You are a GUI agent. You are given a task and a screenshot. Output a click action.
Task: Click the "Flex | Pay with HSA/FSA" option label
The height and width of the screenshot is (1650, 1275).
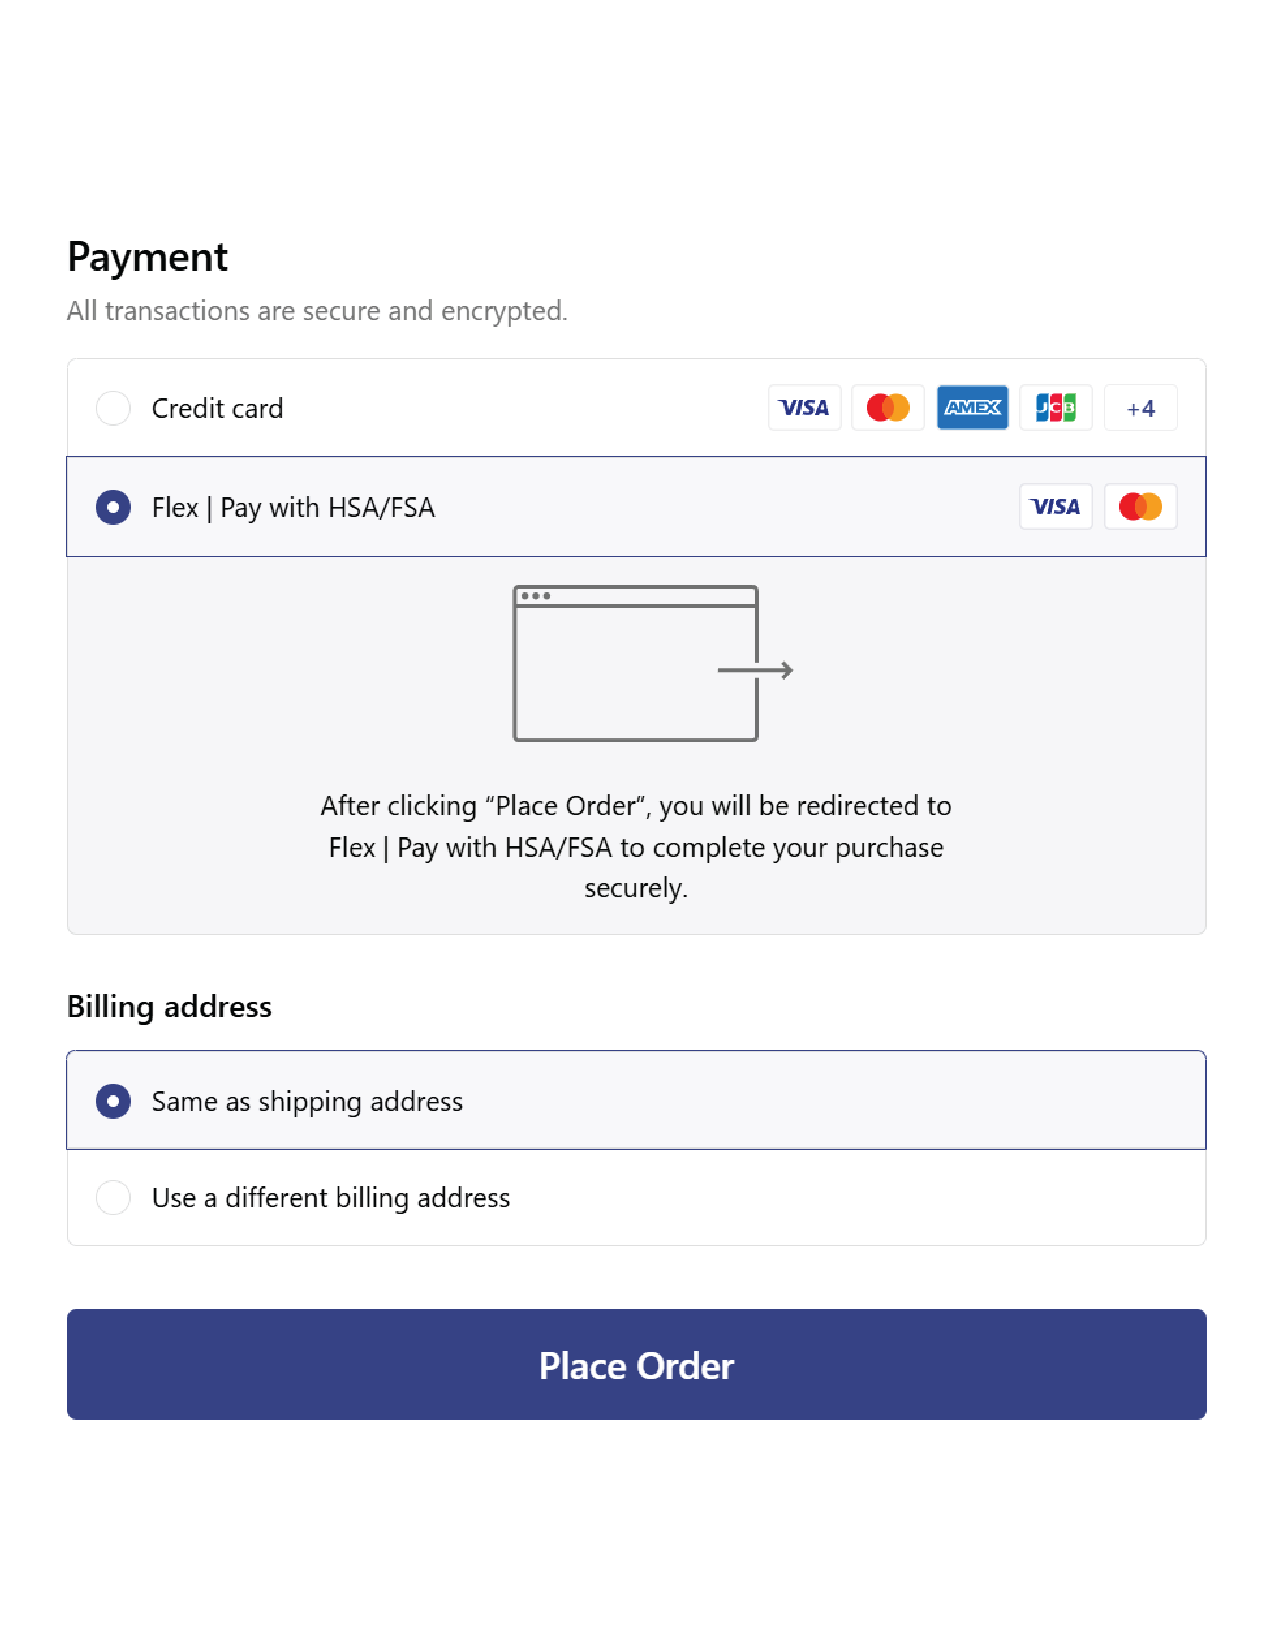[x=293, y=507]
